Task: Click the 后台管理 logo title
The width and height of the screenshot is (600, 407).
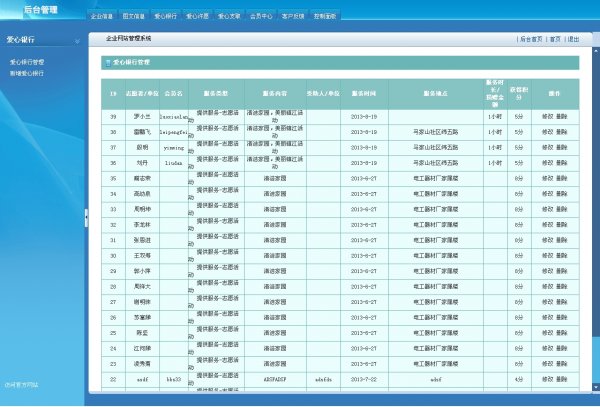Action: pyautogui.click(x=41, y=10)
